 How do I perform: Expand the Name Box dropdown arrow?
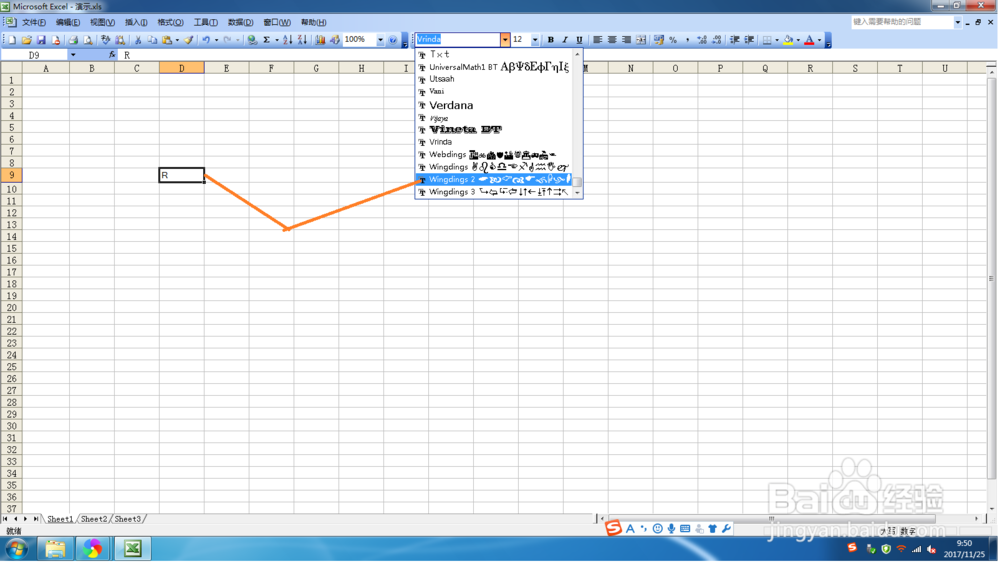[73, 56]
